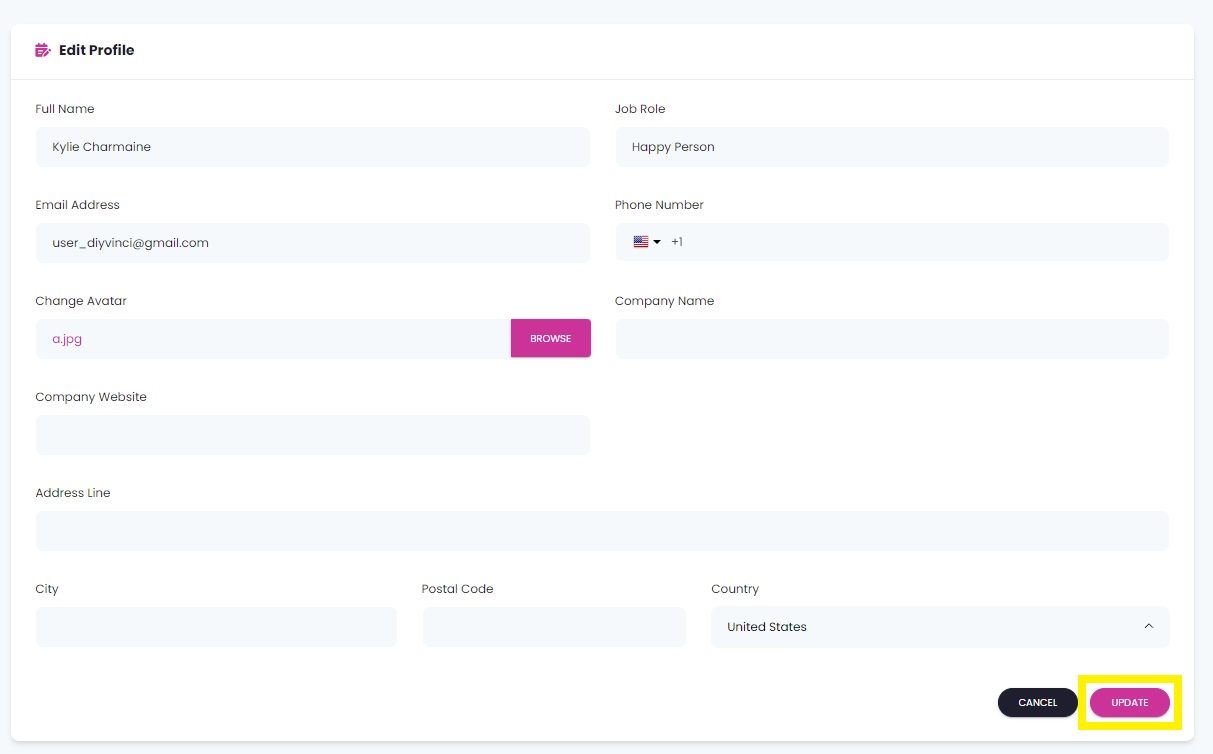Click the UPDATE button

coord(1130,702)
